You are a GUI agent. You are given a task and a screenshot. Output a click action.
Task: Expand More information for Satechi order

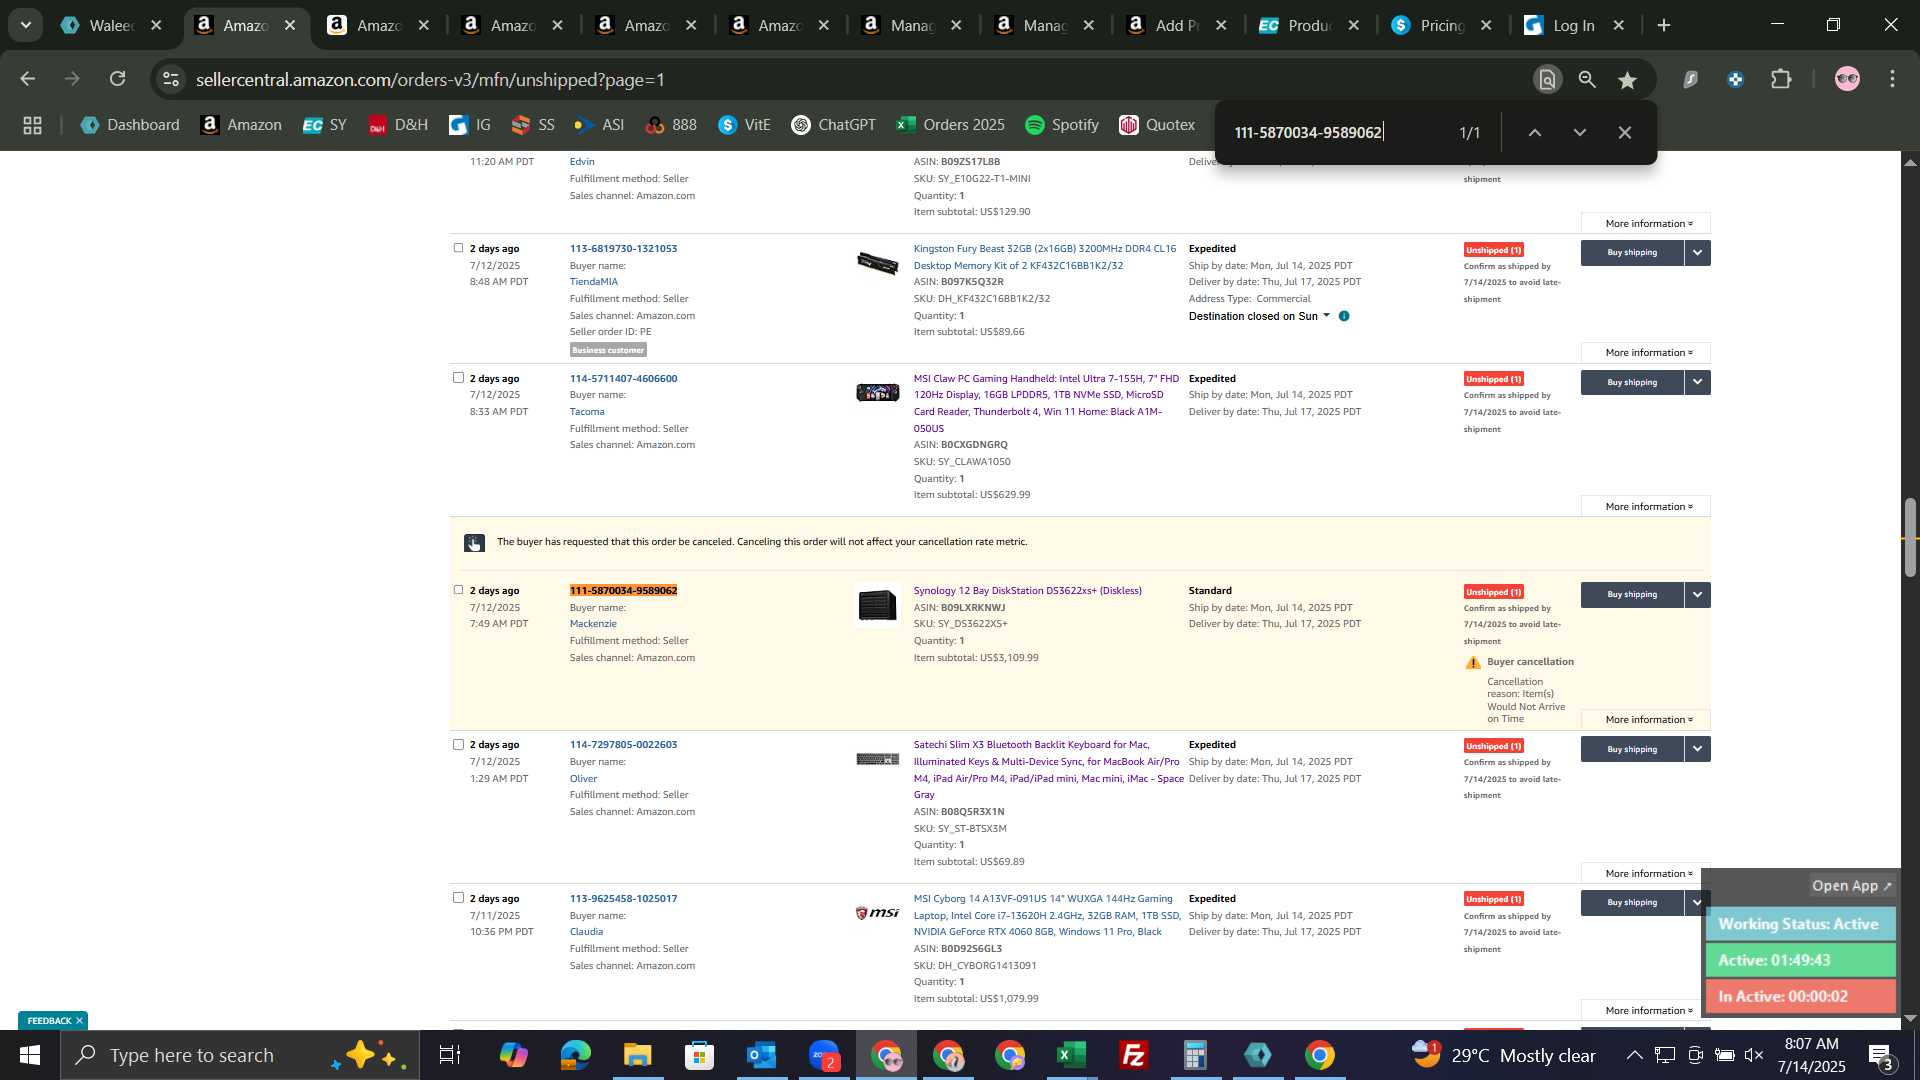(x=1646, y=874)
